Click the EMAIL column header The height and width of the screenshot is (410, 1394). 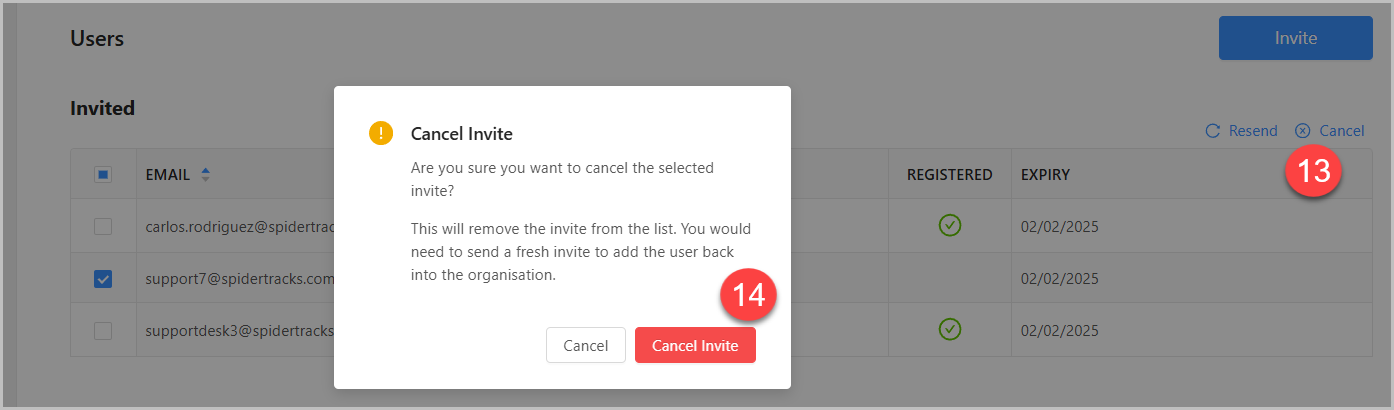[x=168, y=175]
